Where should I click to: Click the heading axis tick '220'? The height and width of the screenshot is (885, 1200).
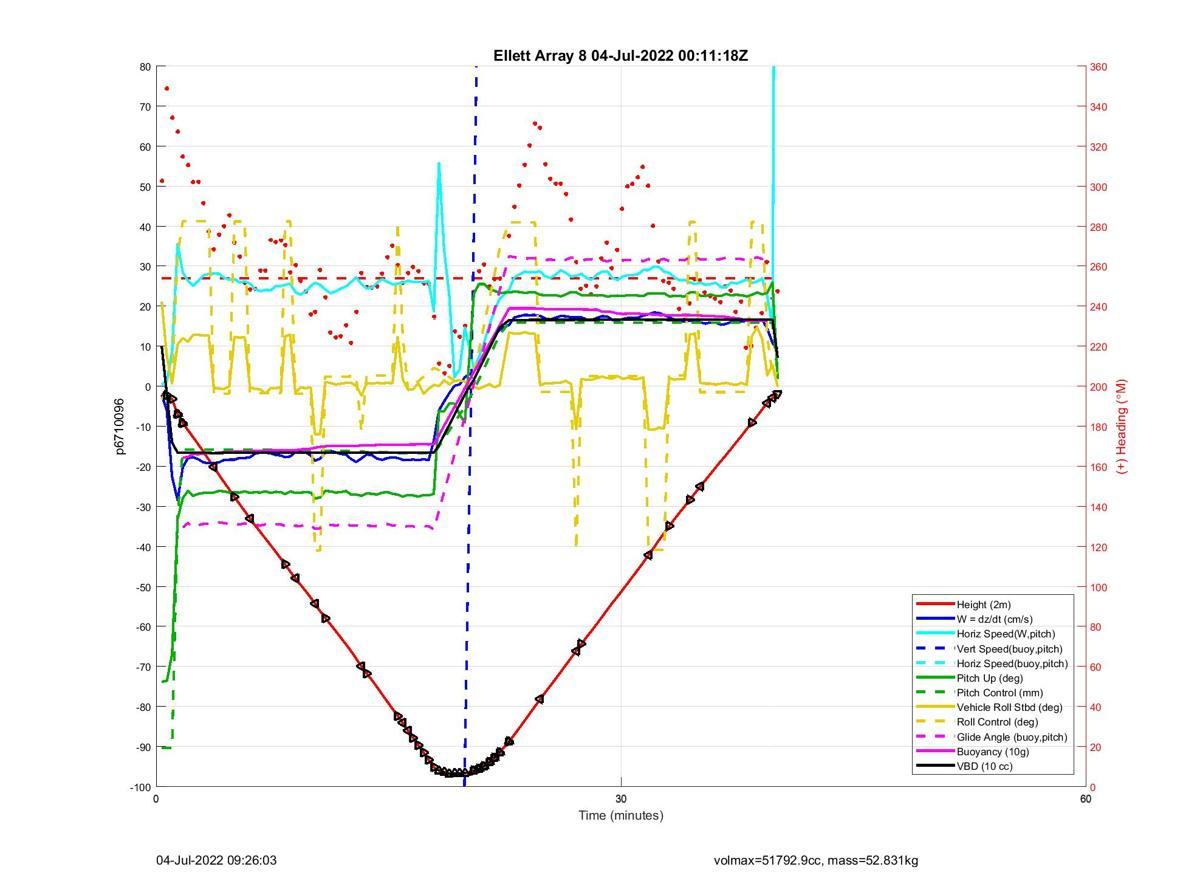(x=1098, y=347)
